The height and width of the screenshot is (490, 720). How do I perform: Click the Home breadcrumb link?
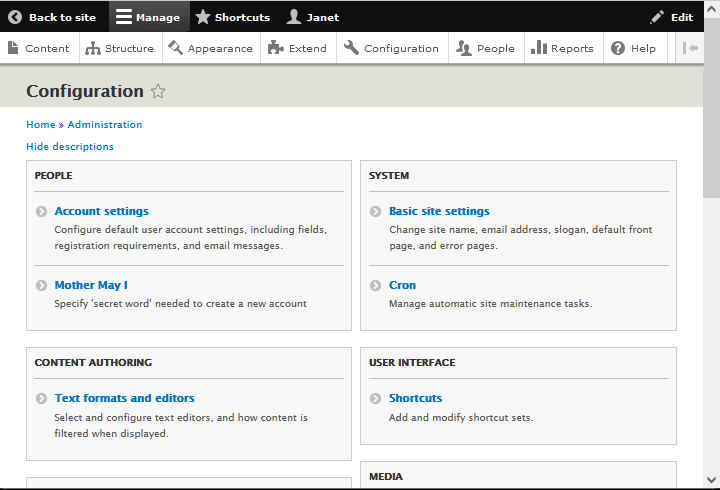coord(40,125)
